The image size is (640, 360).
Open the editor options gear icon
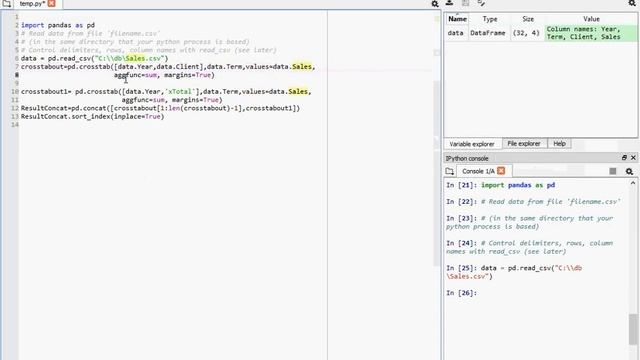435,4
